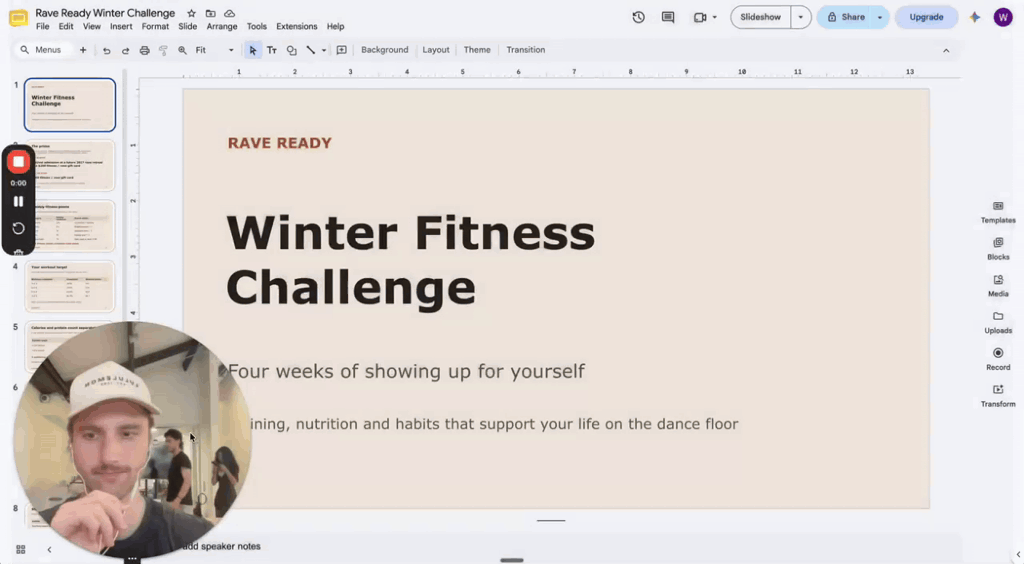Click the Winter Fitness Challenge title text
Viewport: 1024px width, 564px height.
click(410, 260)
